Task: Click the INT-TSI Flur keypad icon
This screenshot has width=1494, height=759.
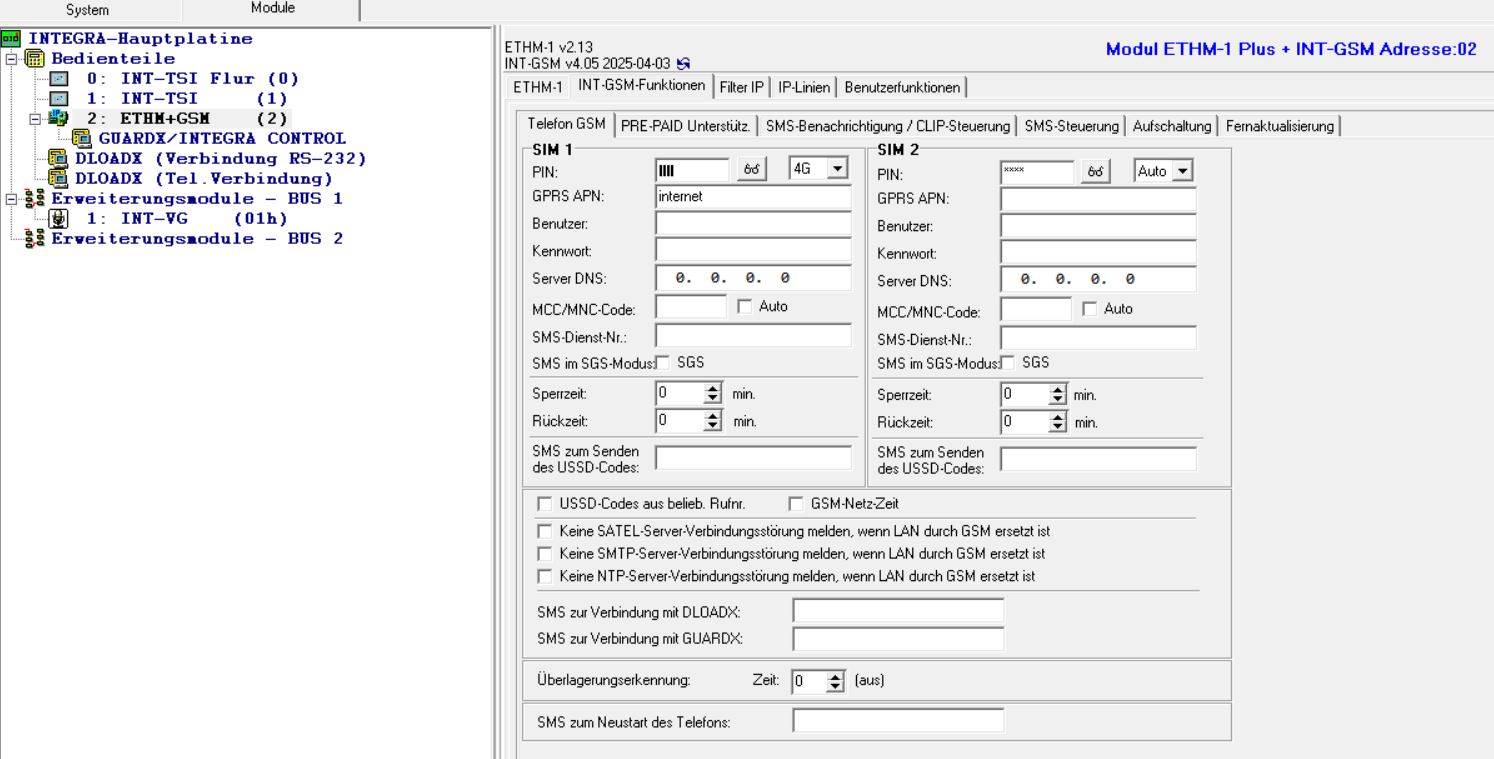Action: coord(59,79)
